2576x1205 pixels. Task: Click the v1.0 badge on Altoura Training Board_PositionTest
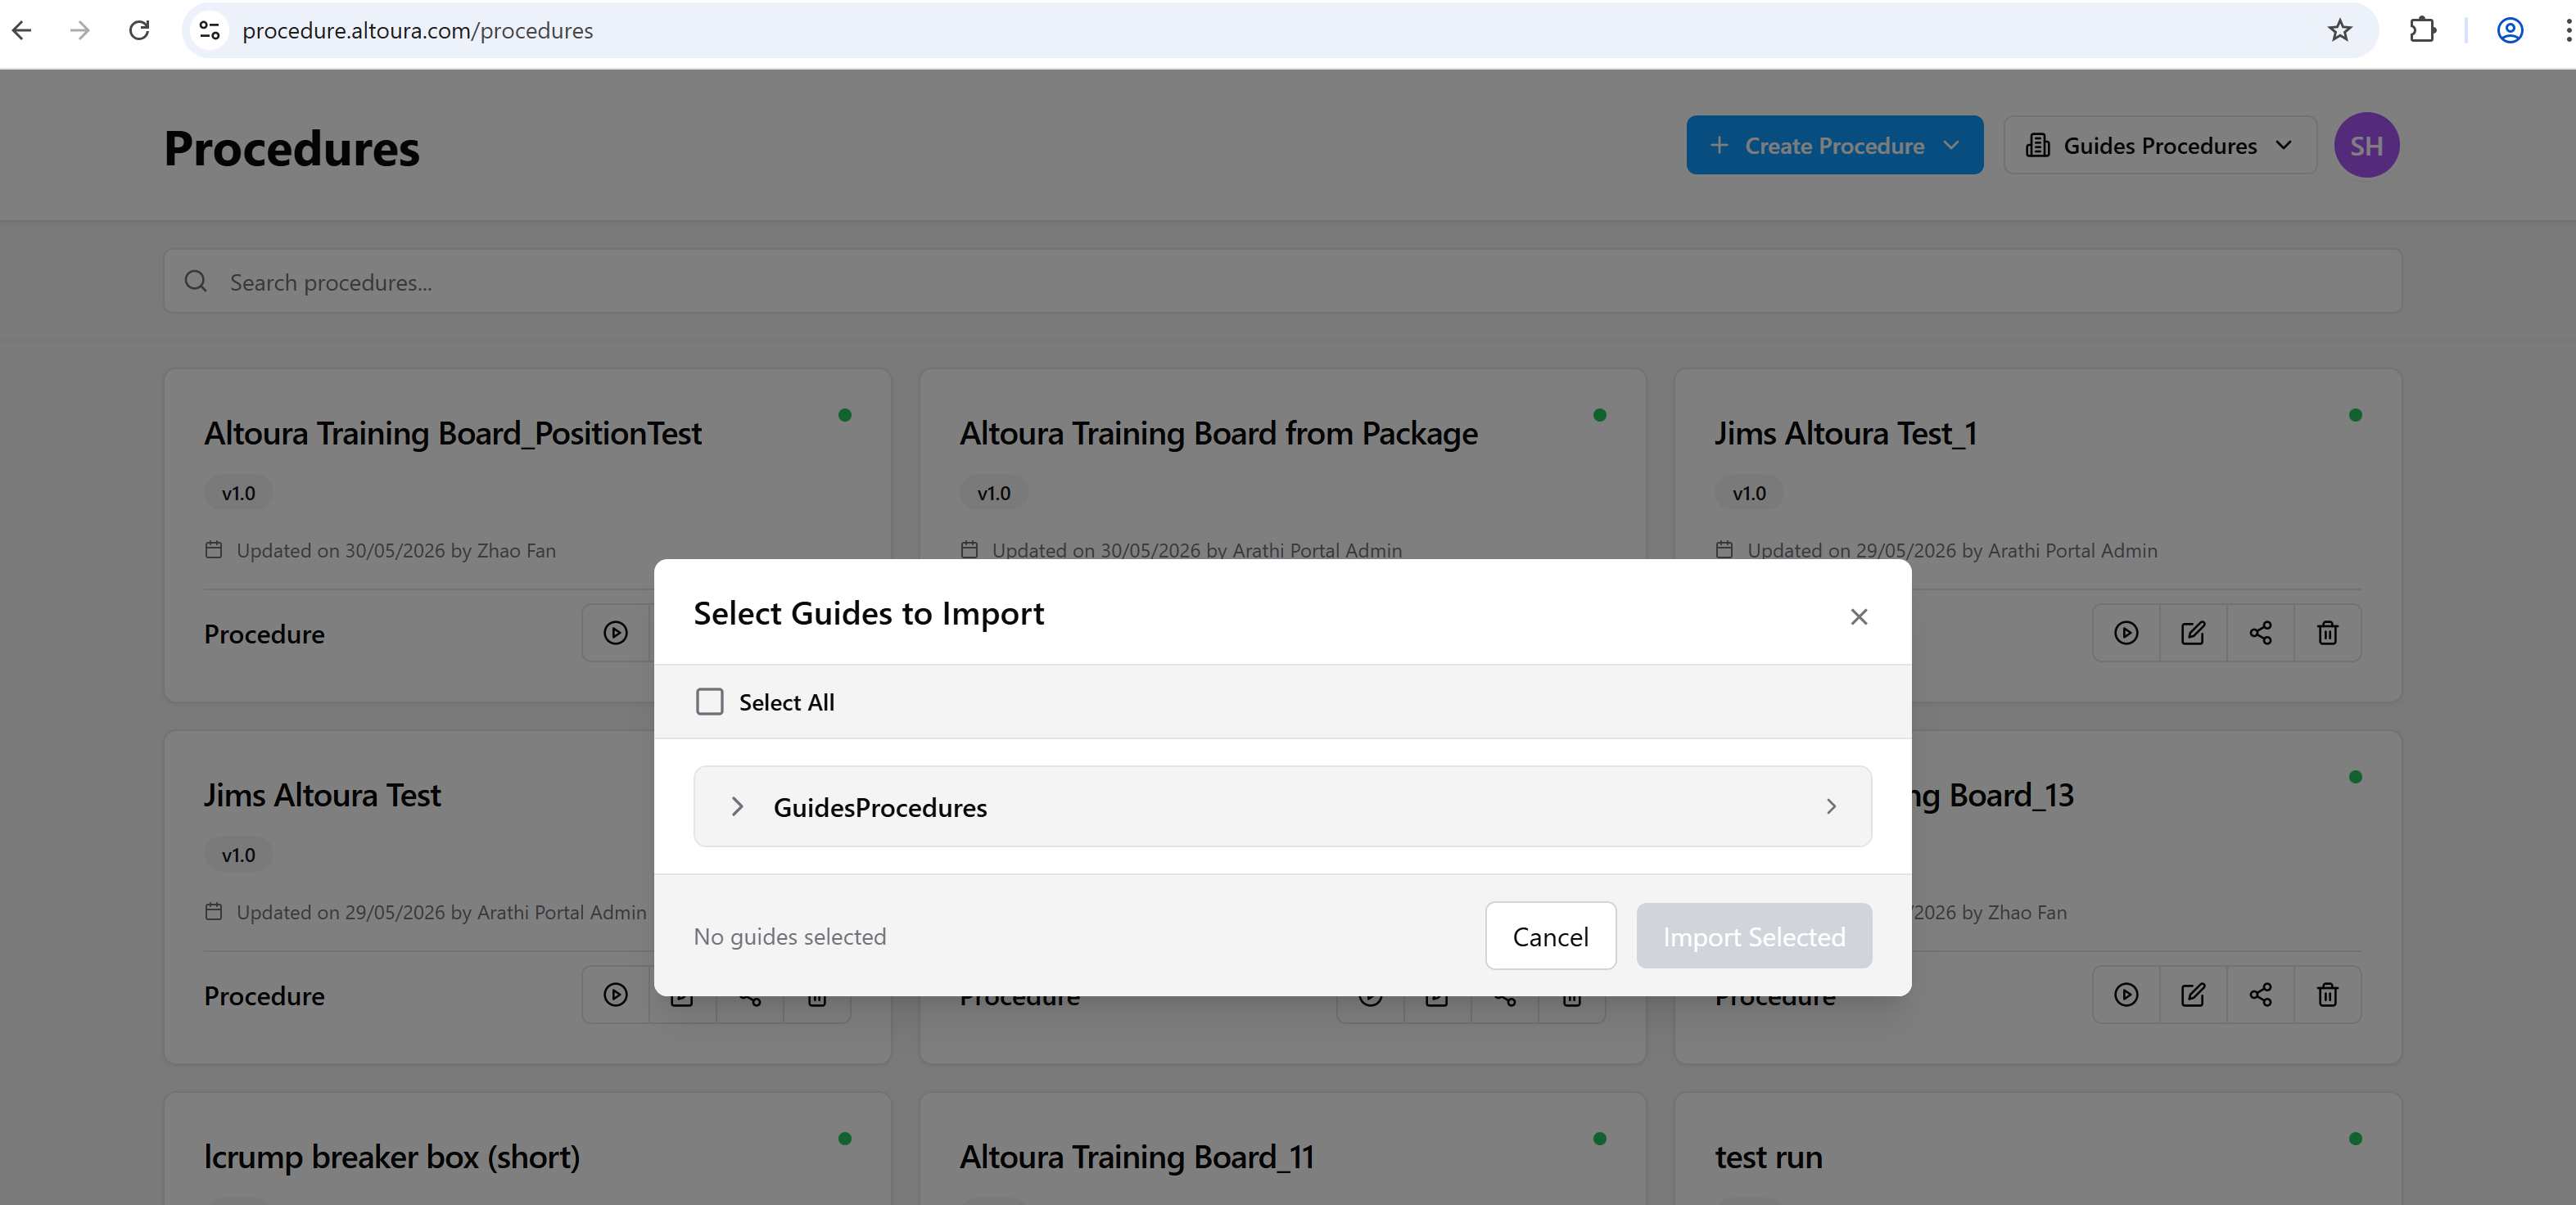click(238, 493)
